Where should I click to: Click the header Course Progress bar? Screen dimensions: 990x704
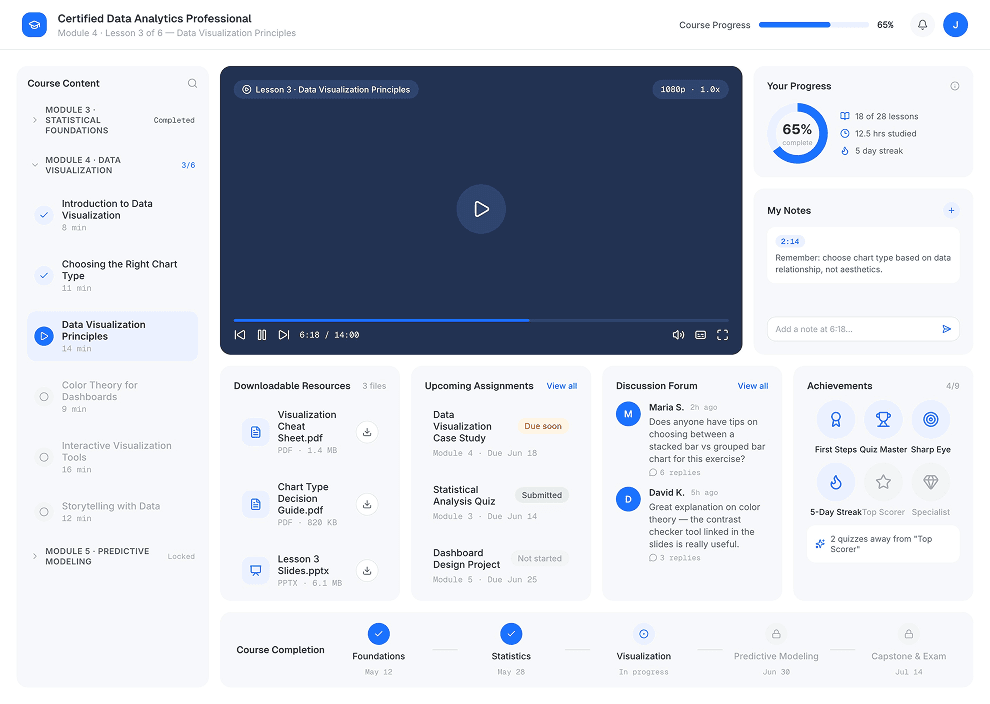coord(814,25)
